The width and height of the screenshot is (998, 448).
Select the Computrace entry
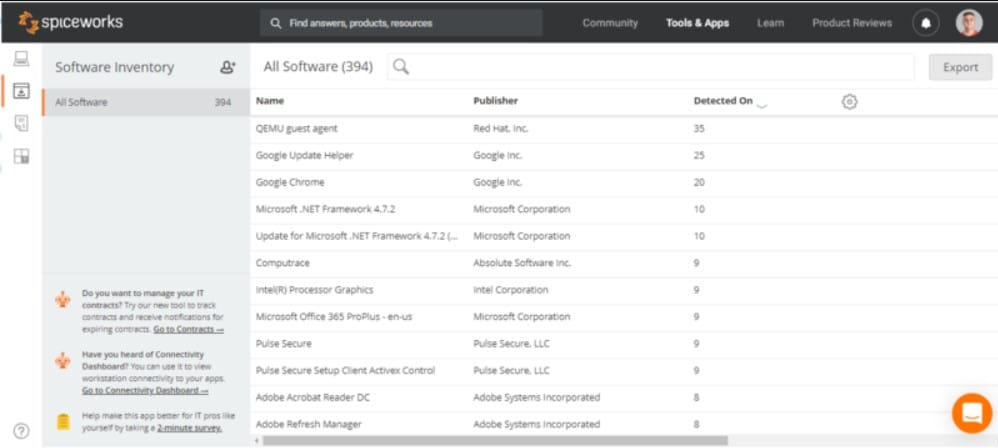point(624,263)
